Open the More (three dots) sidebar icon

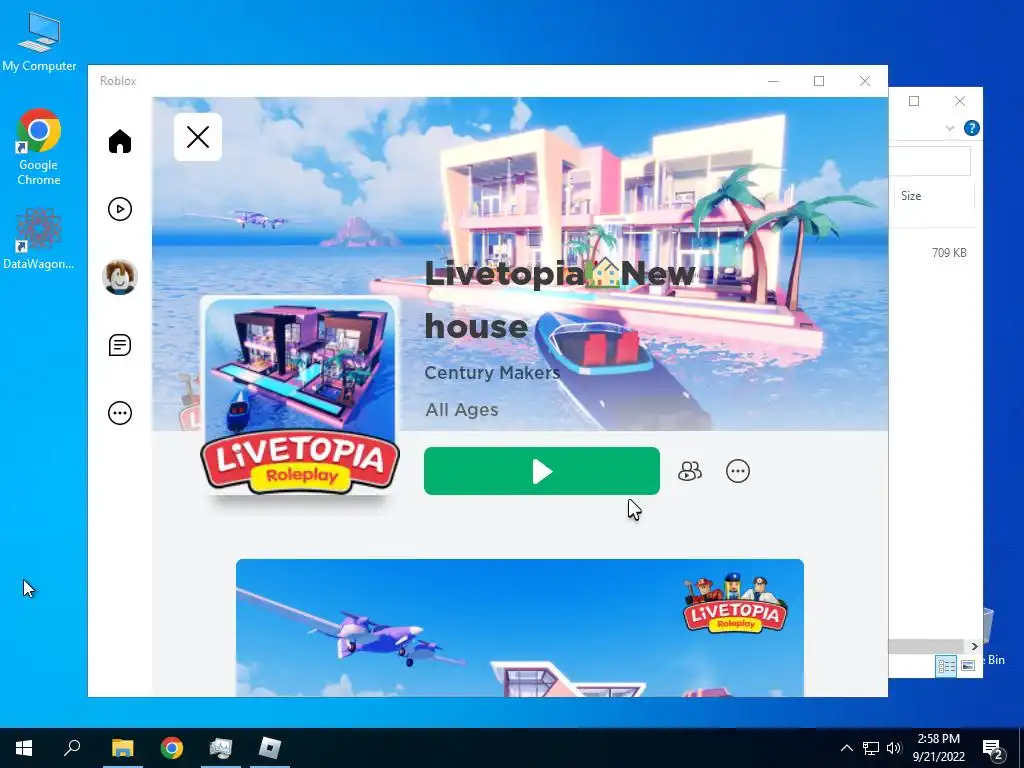tap(120, 413)
